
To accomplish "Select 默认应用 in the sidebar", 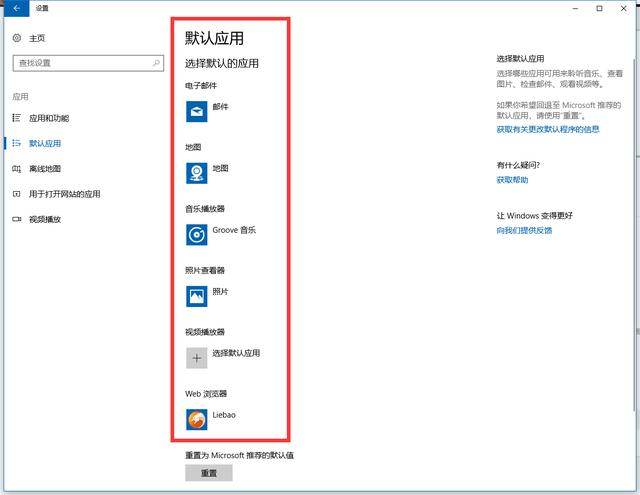I will [x=45, y=143].
